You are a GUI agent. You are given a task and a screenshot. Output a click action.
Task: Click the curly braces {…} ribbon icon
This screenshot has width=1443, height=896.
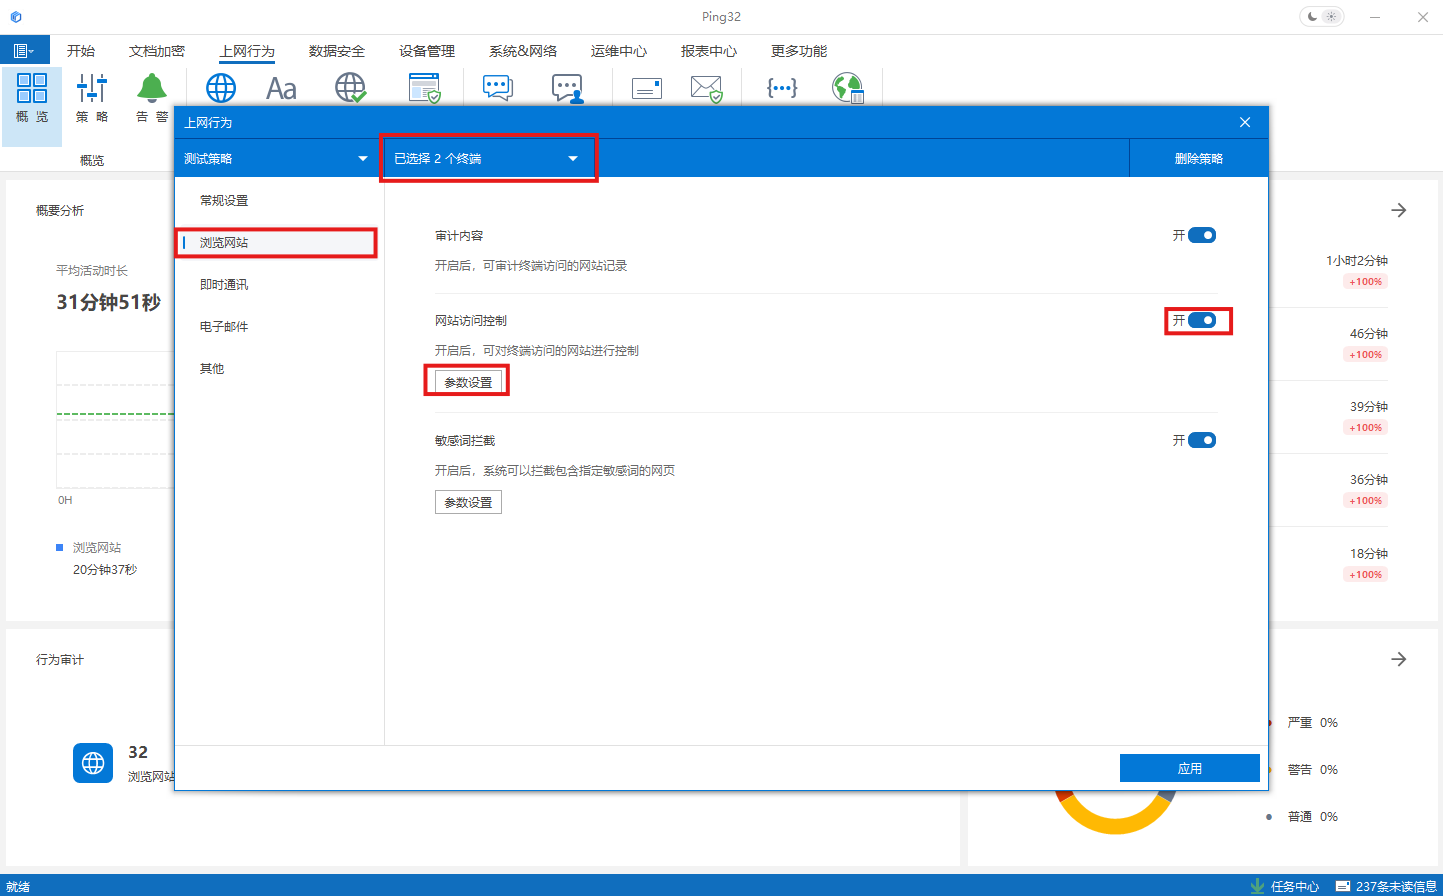(x=781, y=89)
